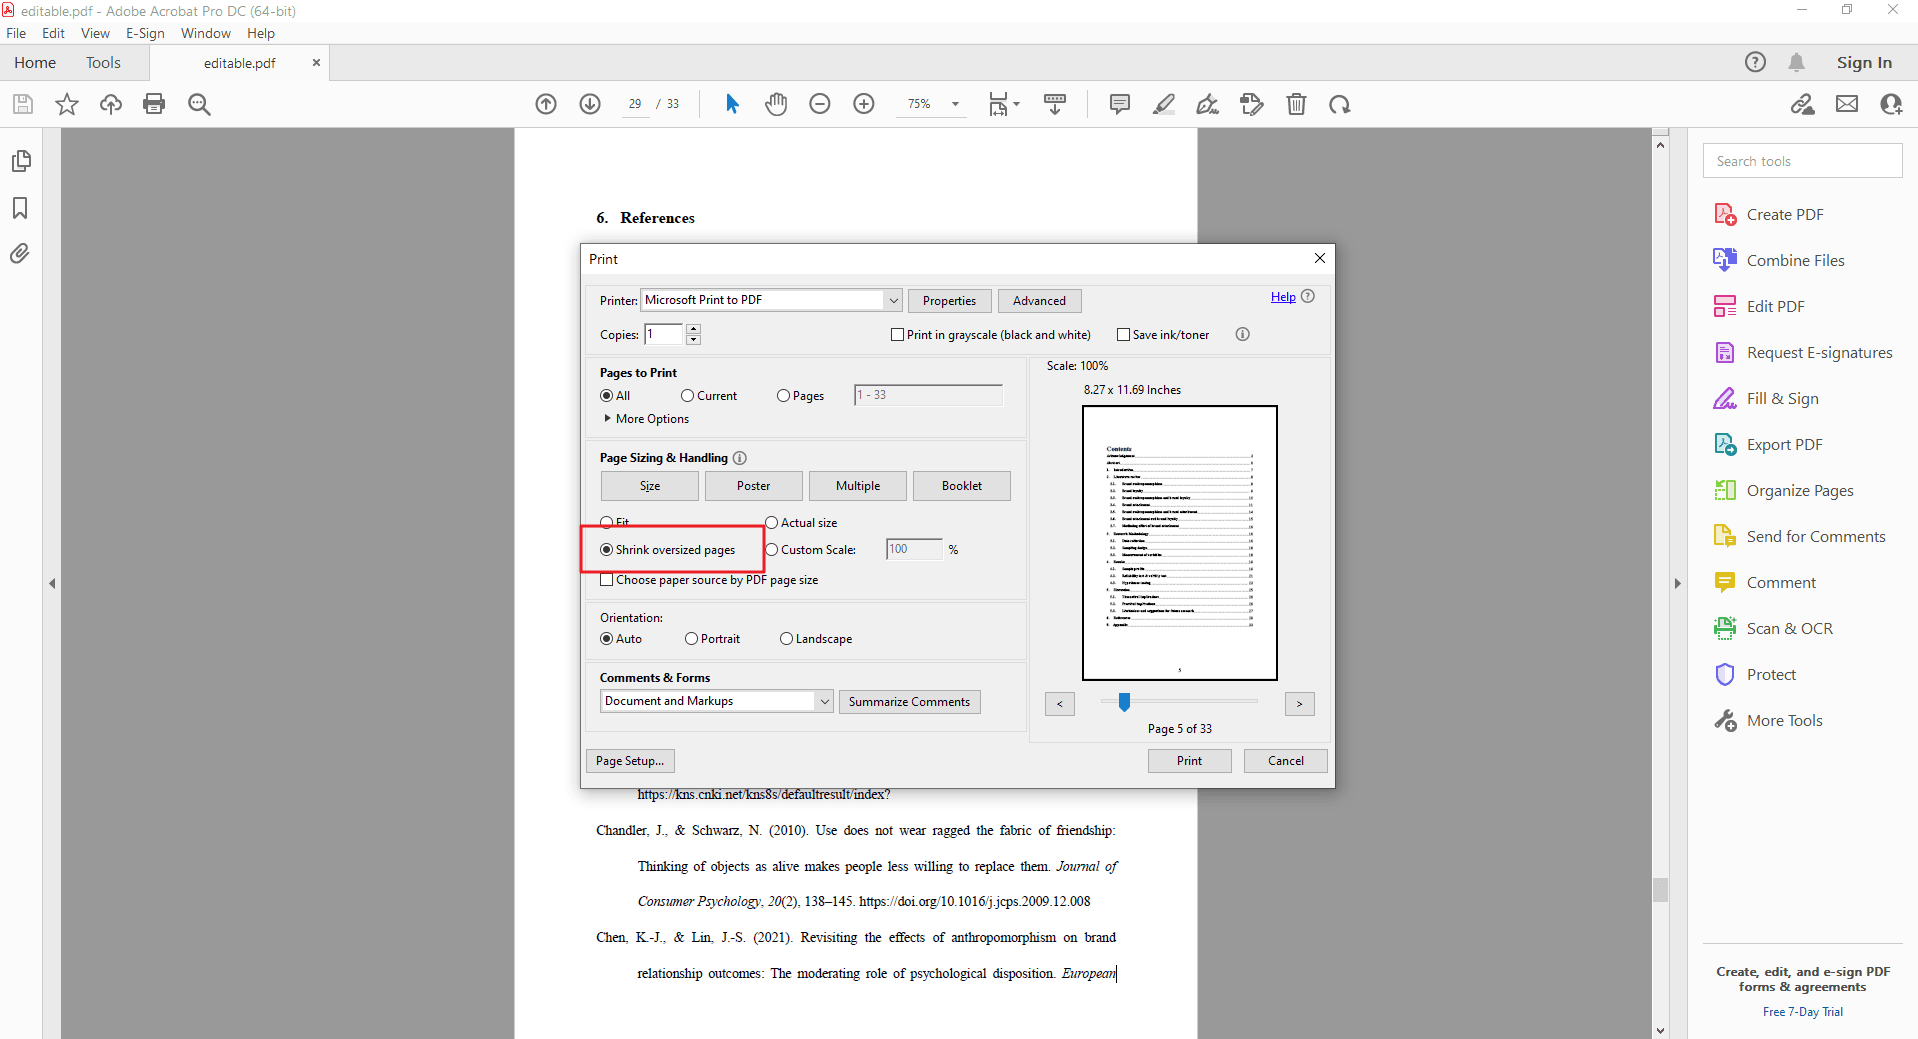This screenshot has width=1918, height=1039.
Task: Activate the hand pan tool
Action: pyautogui.click(x=776, y=104)
